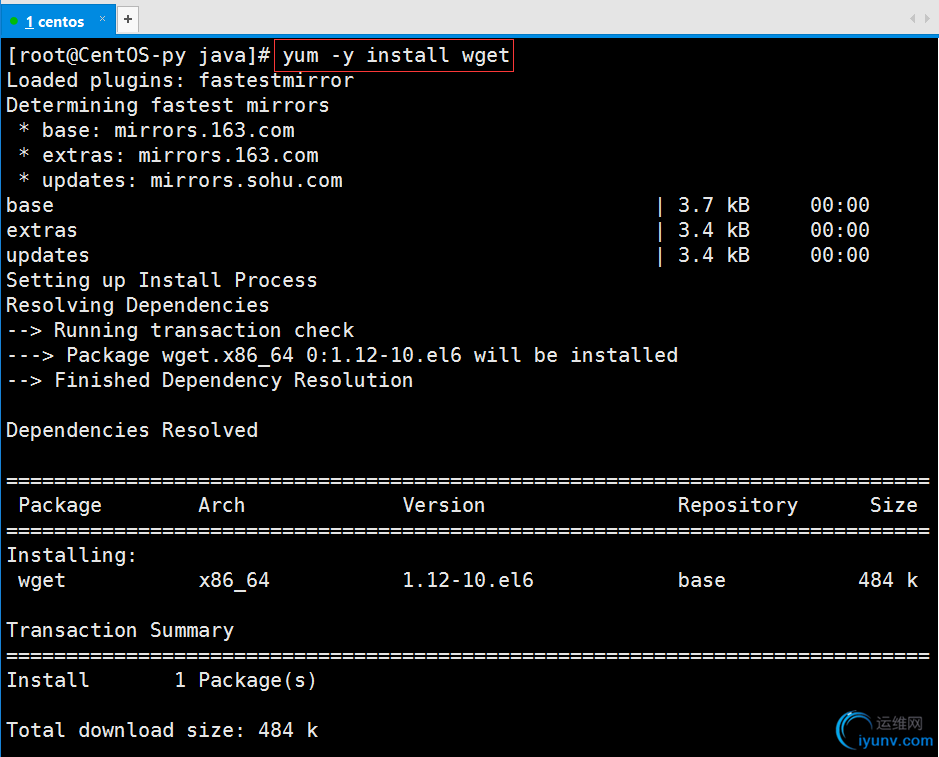Click mirrors.163.com on the base mirror line
This screenshot has width=939, height=757.
point(204,131)
